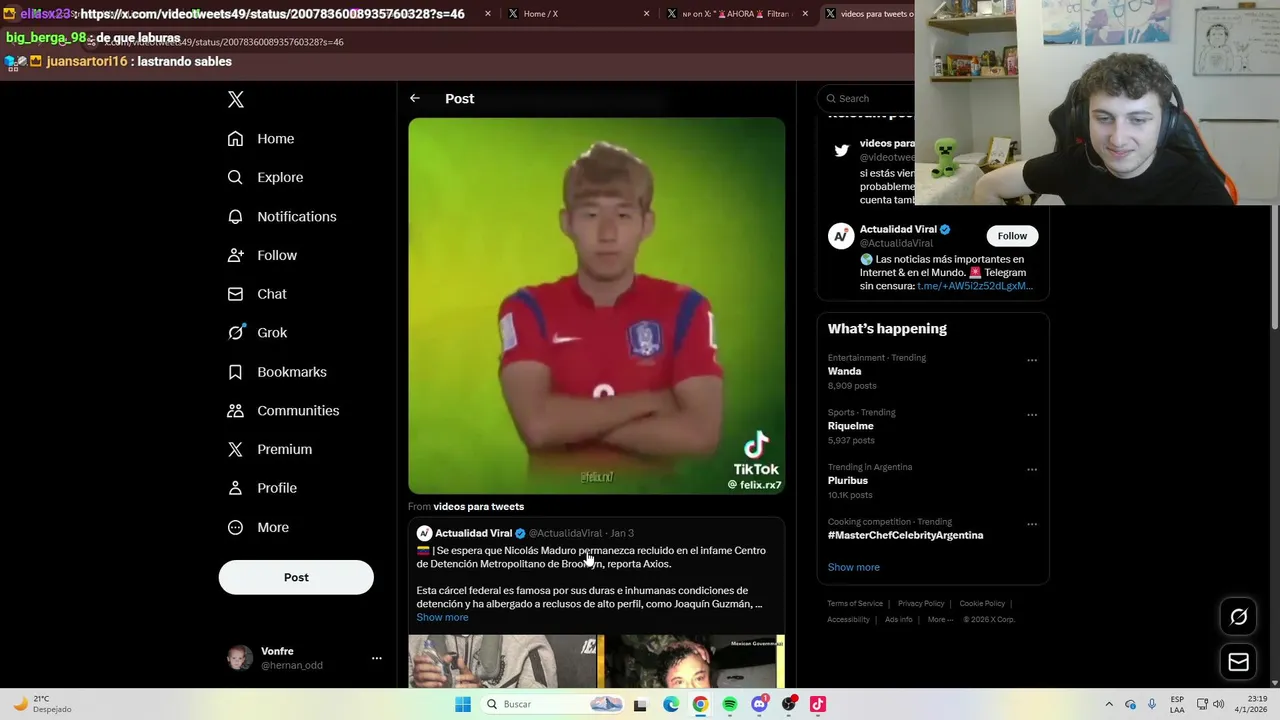Open Notifications in the sidebar

pyautogui.click(x=281, y=216)
